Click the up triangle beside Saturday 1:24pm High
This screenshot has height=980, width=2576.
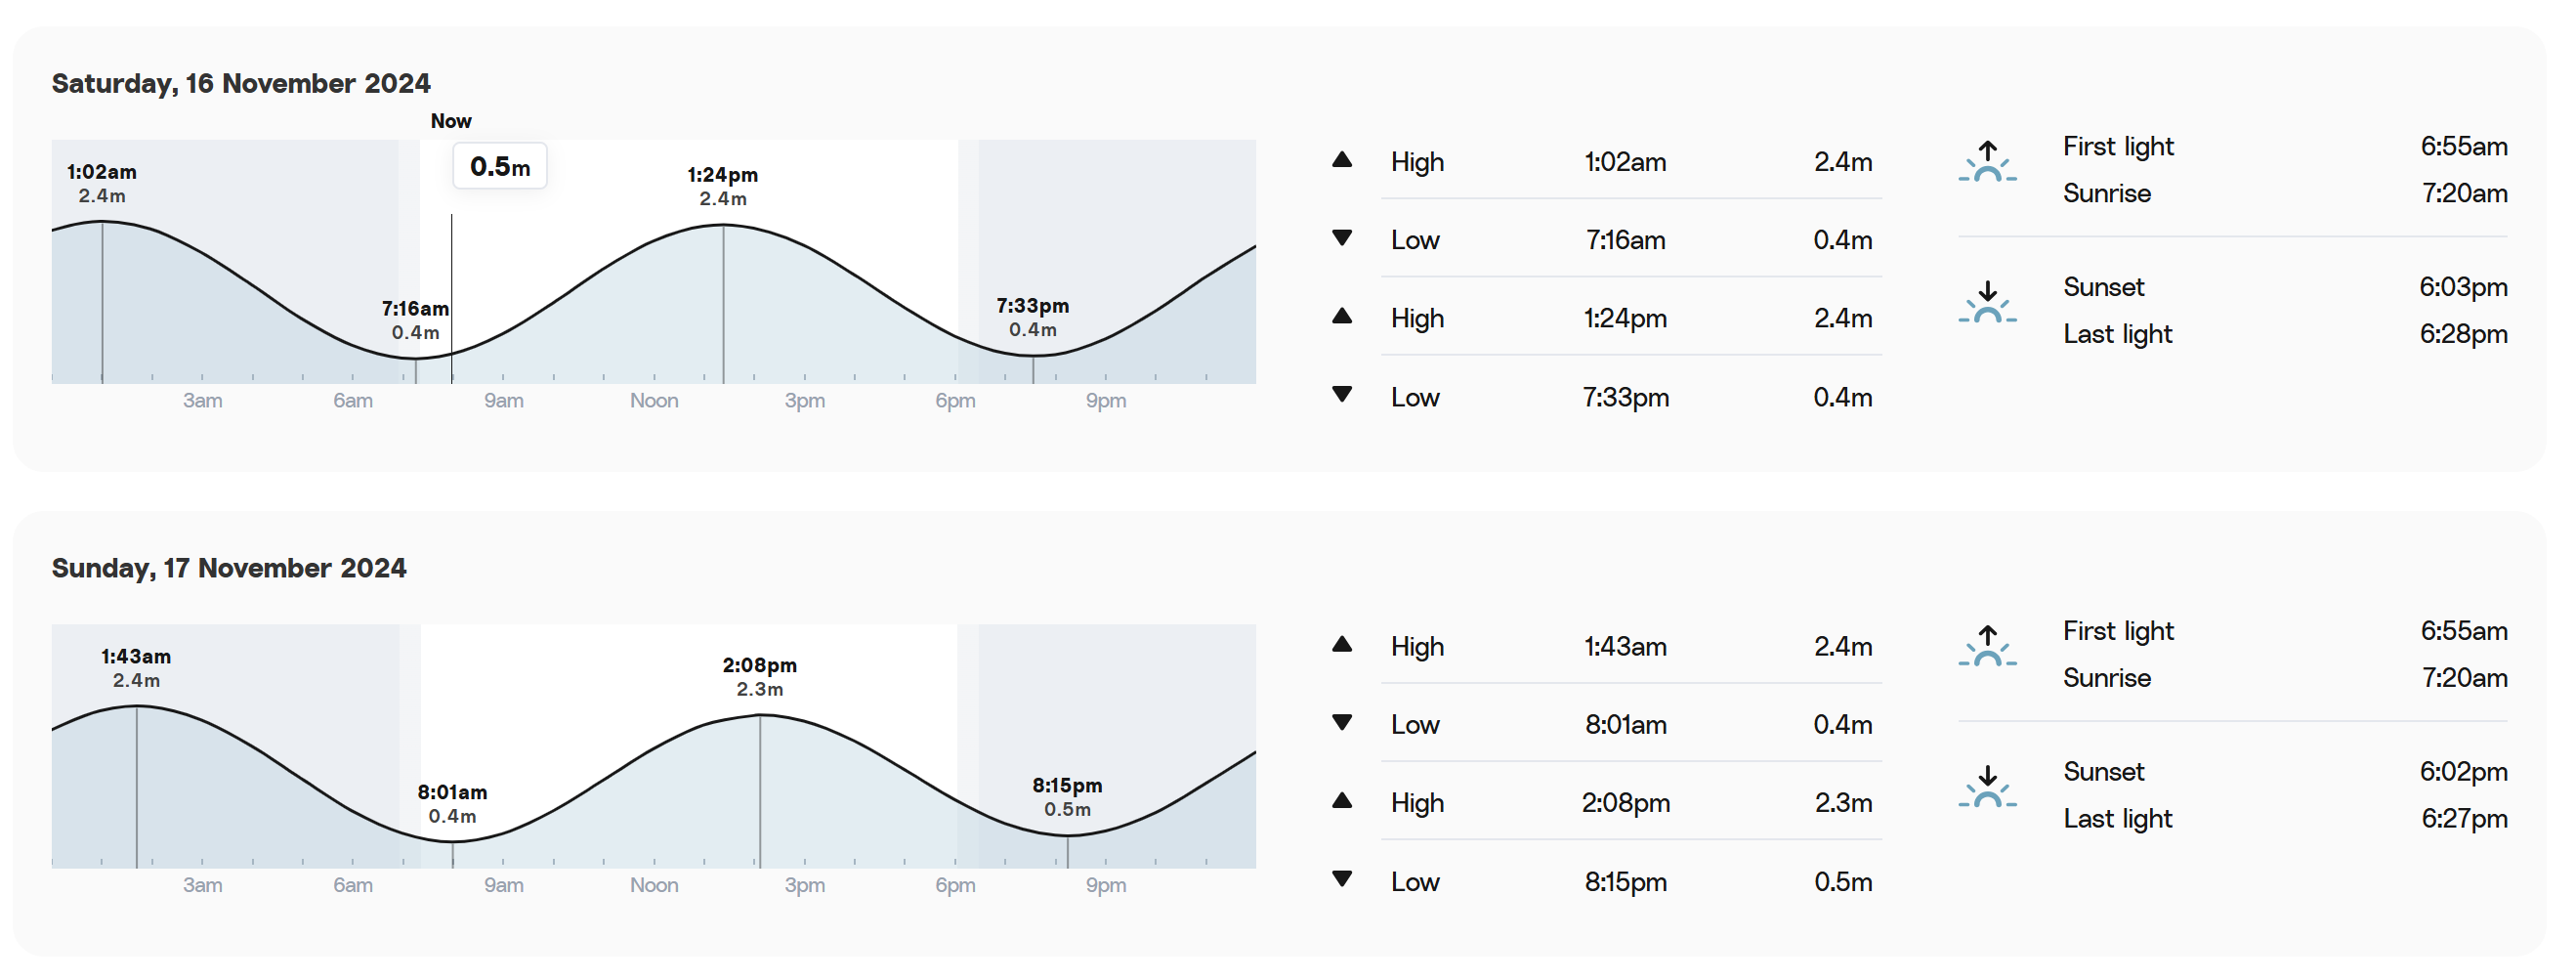point(1342,317)
